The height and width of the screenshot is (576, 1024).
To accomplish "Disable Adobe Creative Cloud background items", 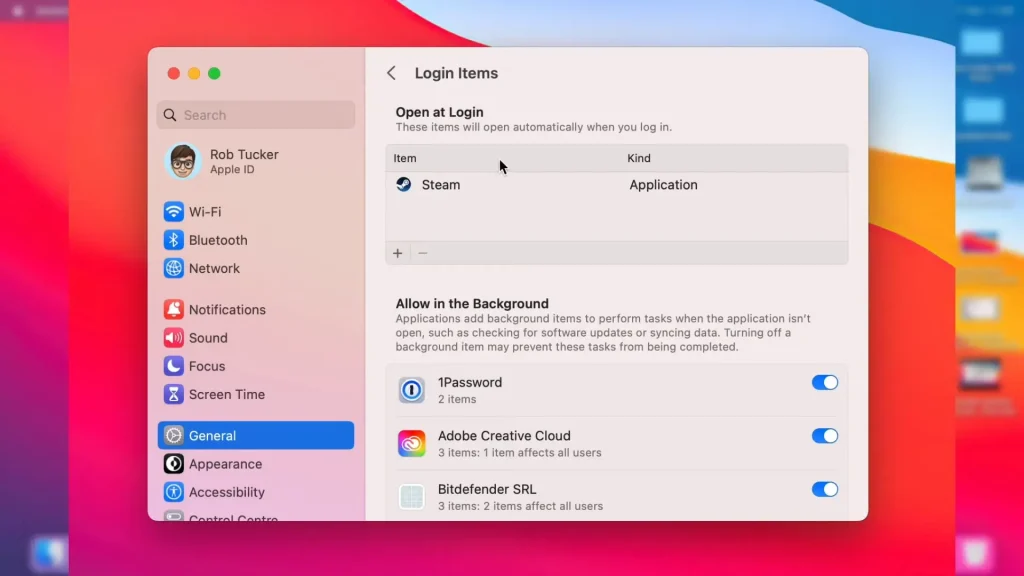I will 824,436.
